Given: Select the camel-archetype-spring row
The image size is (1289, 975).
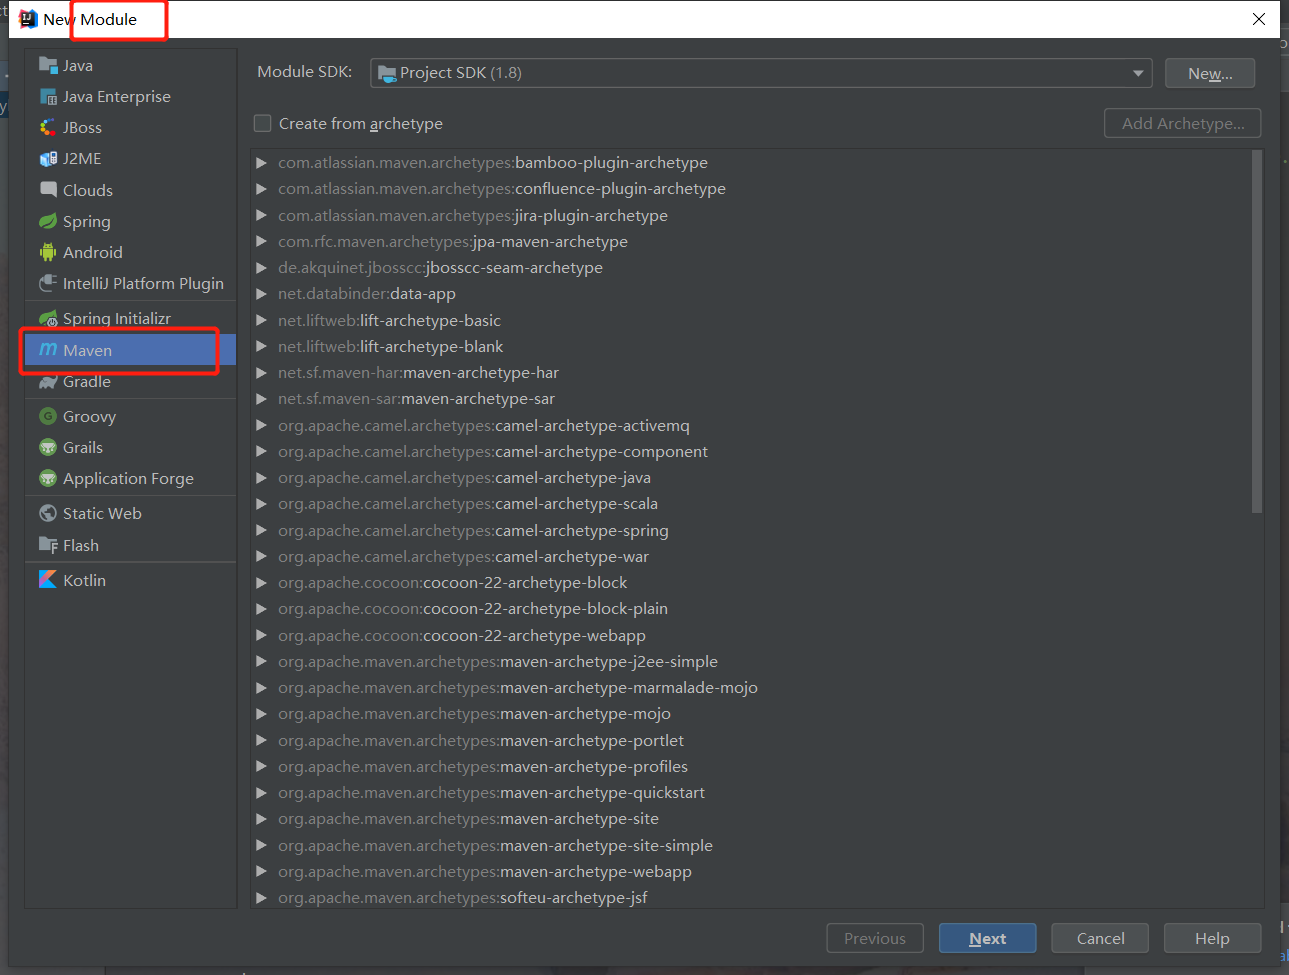Looking at the screenshot, I should pos(751,530).
